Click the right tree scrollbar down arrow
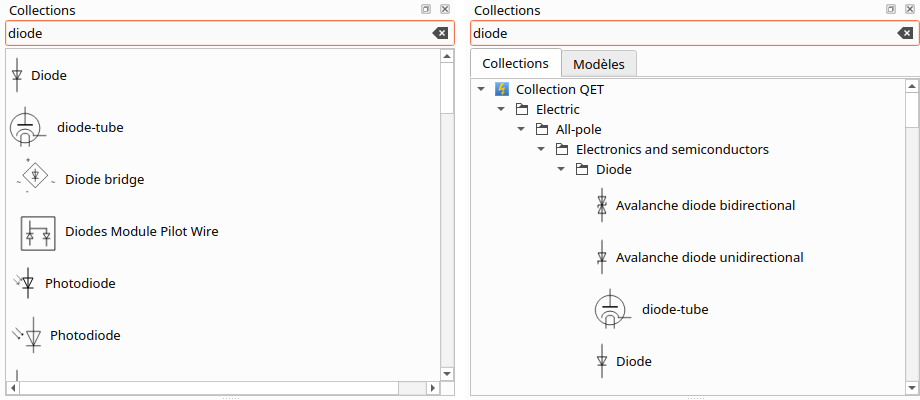This screenshot has height=400, width=920. coord(912,388)
